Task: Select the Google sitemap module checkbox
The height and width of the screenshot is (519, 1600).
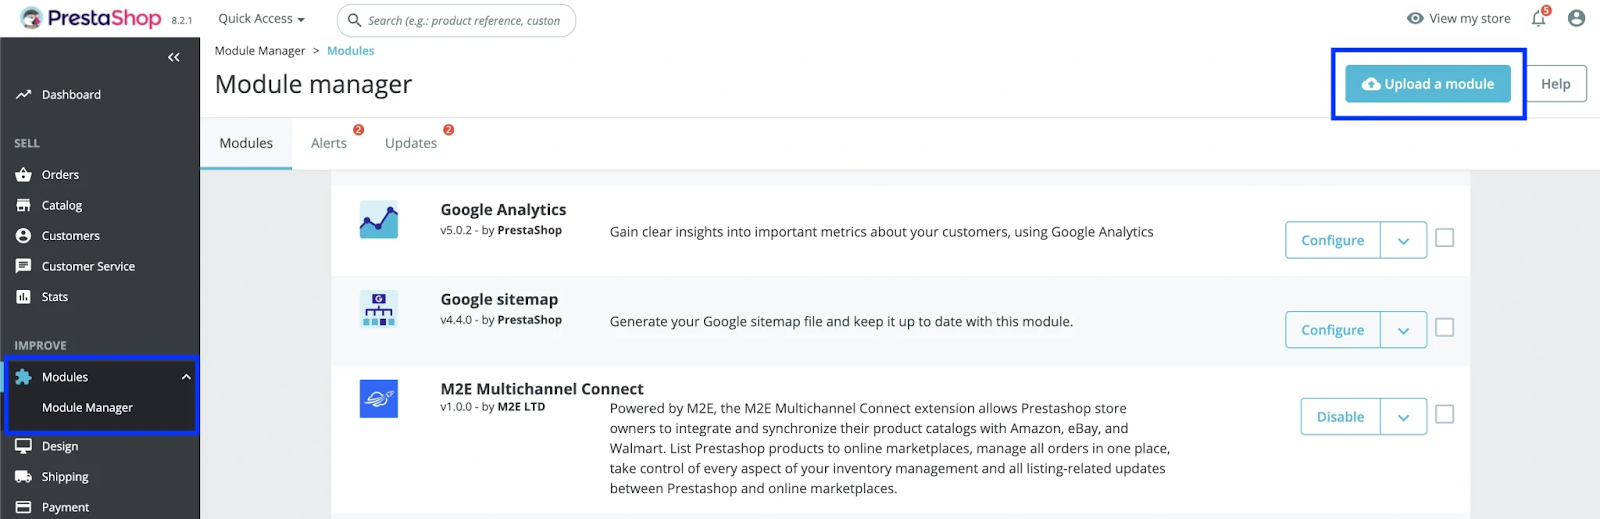Action: (1444, 328)
